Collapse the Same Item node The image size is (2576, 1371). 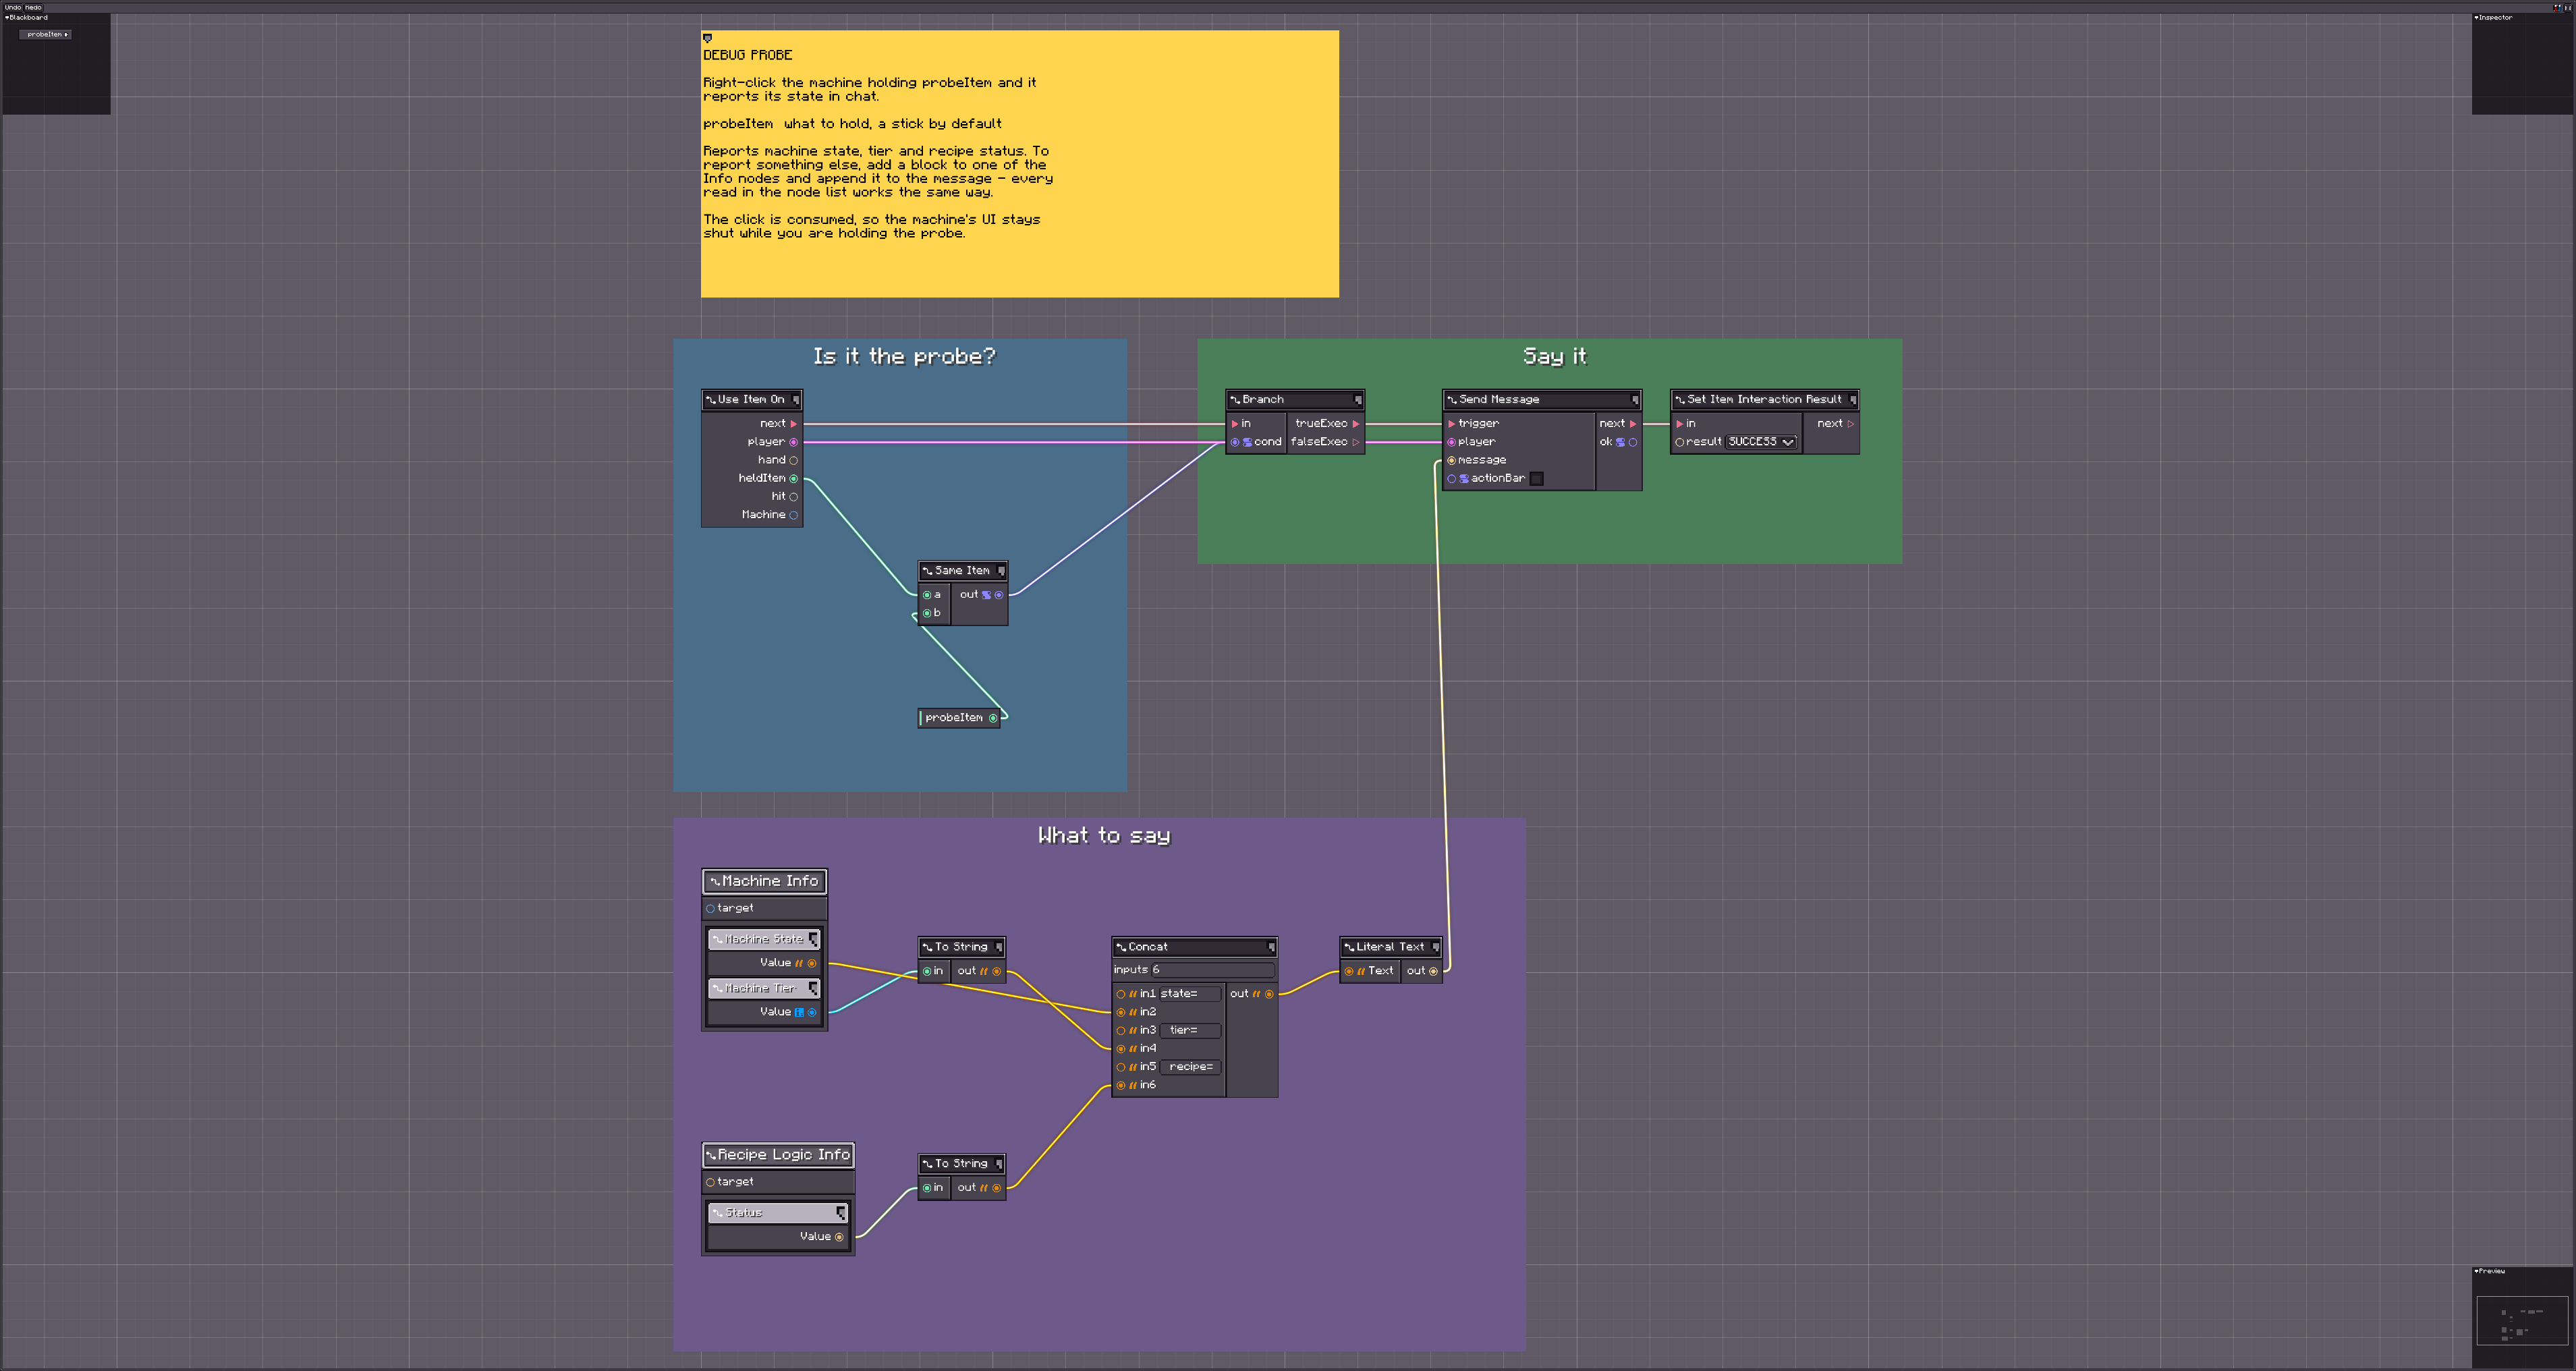(x=1001, y=571)
